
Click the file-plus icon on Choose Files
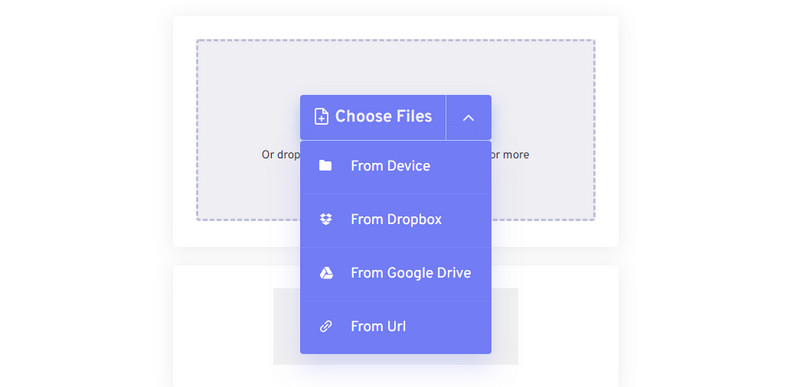pyautogui.click(x=321, y=116)
